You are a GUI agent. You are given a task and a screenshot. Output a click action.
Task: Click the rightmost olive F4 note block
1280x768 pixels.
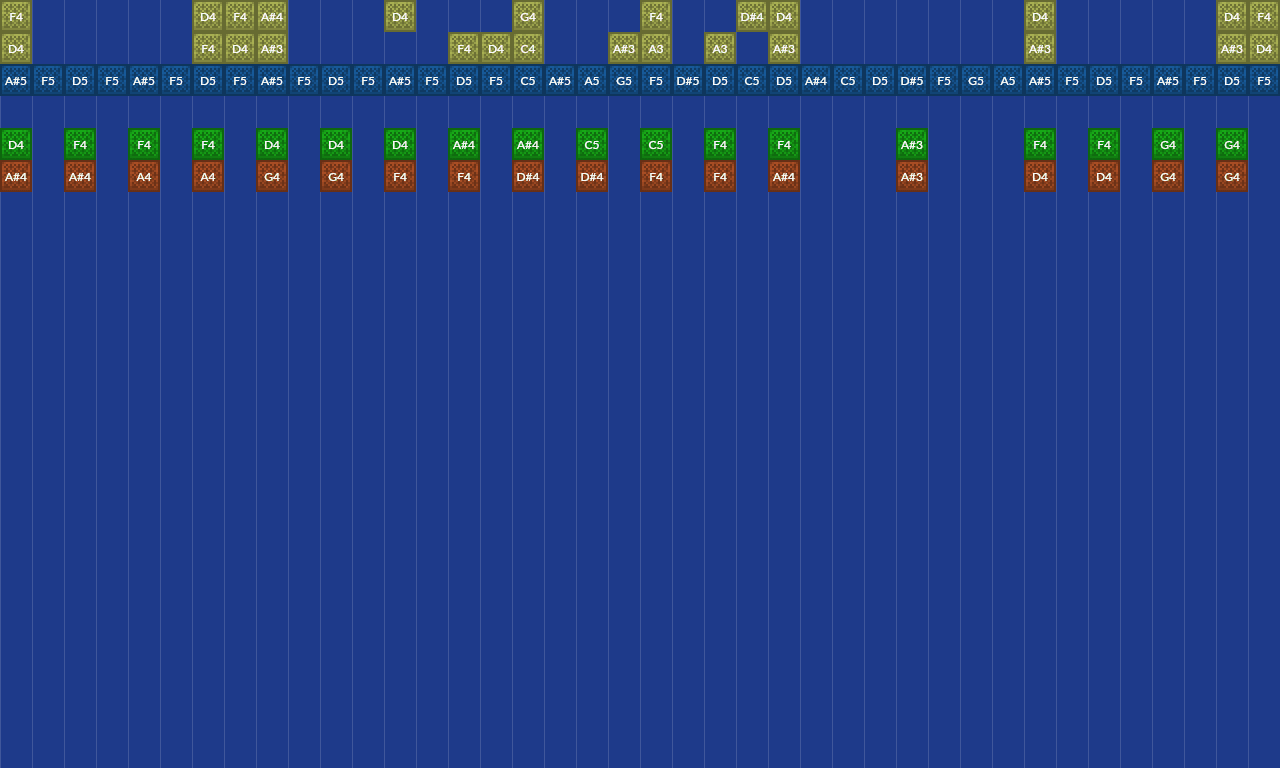[x=1264, y=16]
